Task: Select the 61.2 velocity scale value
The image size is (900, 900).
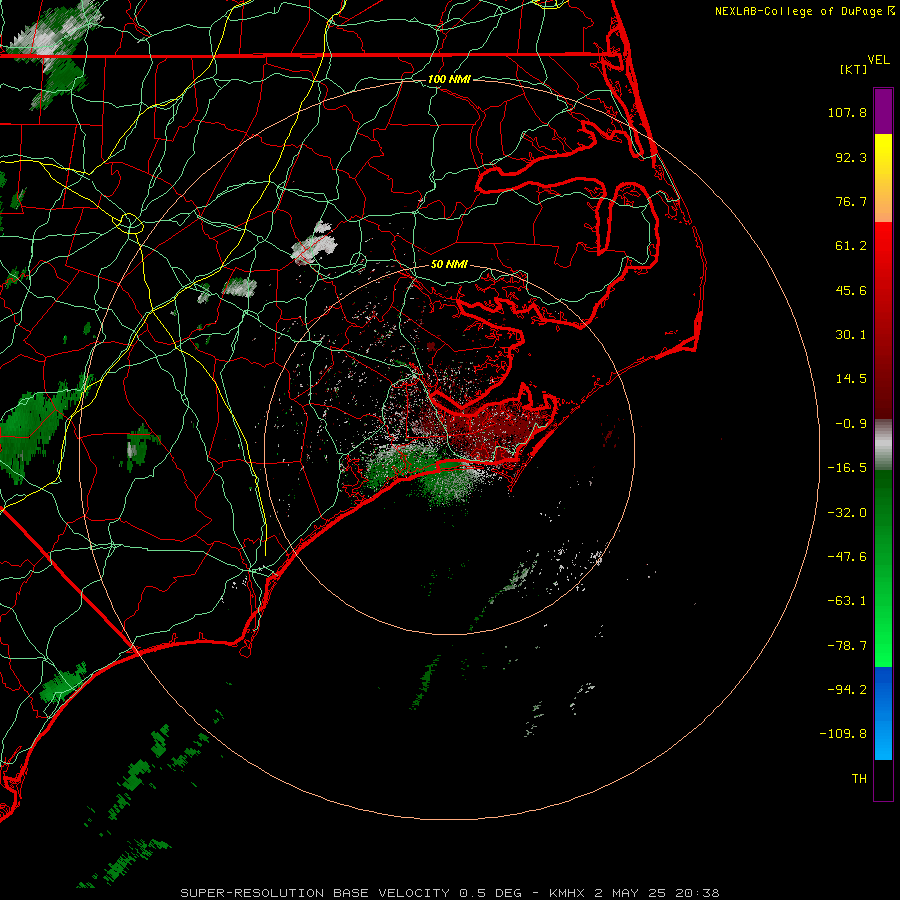Action: click(x=851, y=246)
